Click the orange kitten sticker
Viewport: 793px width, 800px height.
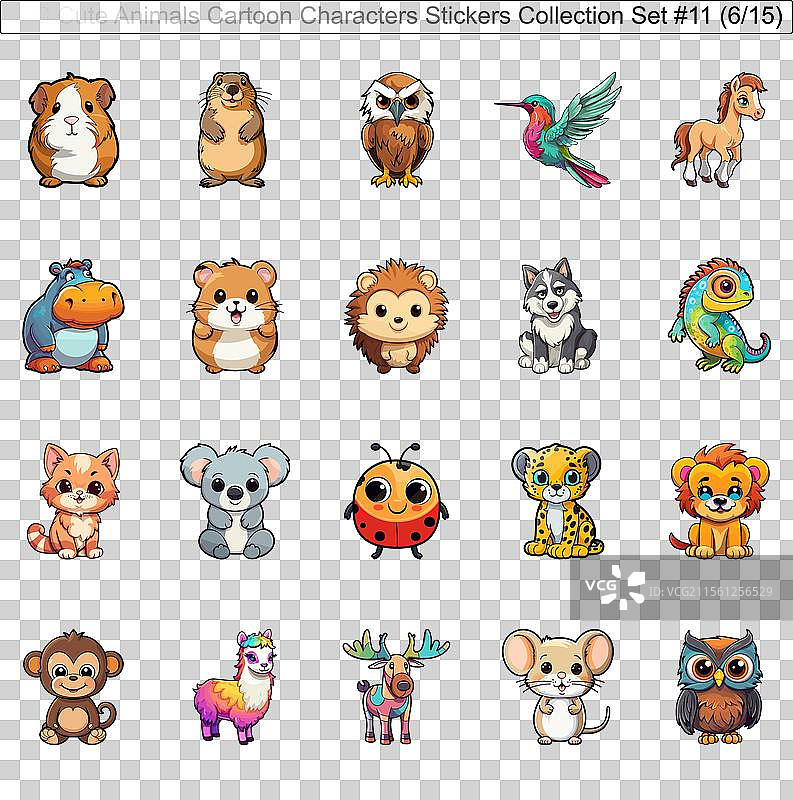[72, 502]
